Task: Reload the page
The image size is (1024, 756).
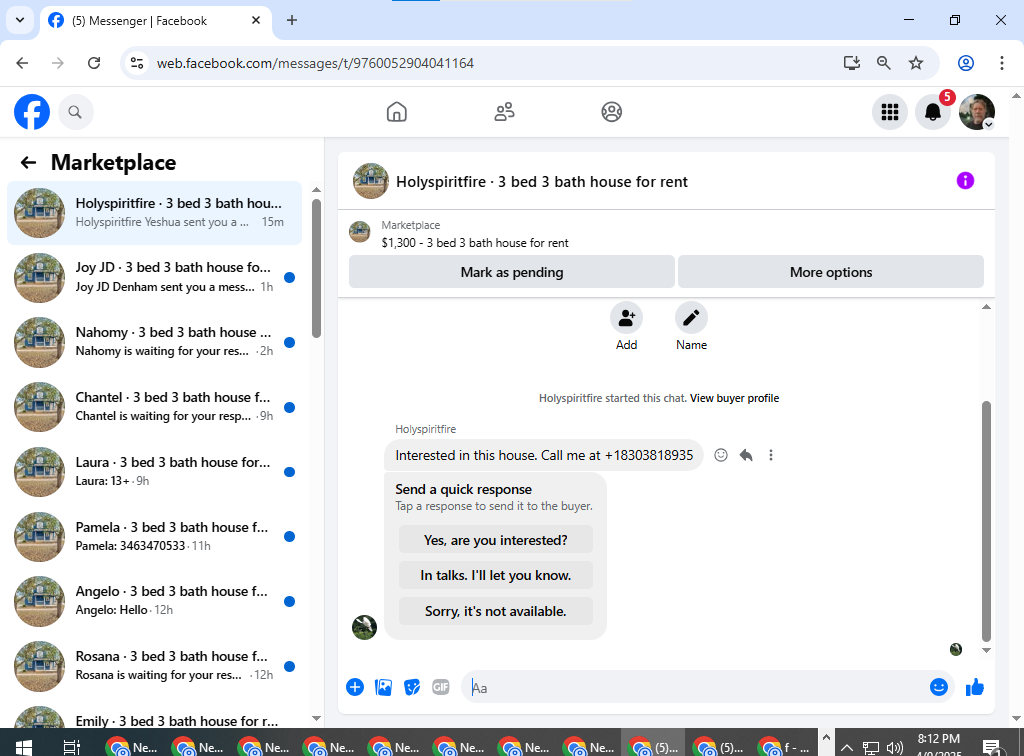Action: (x=94, y=63)
